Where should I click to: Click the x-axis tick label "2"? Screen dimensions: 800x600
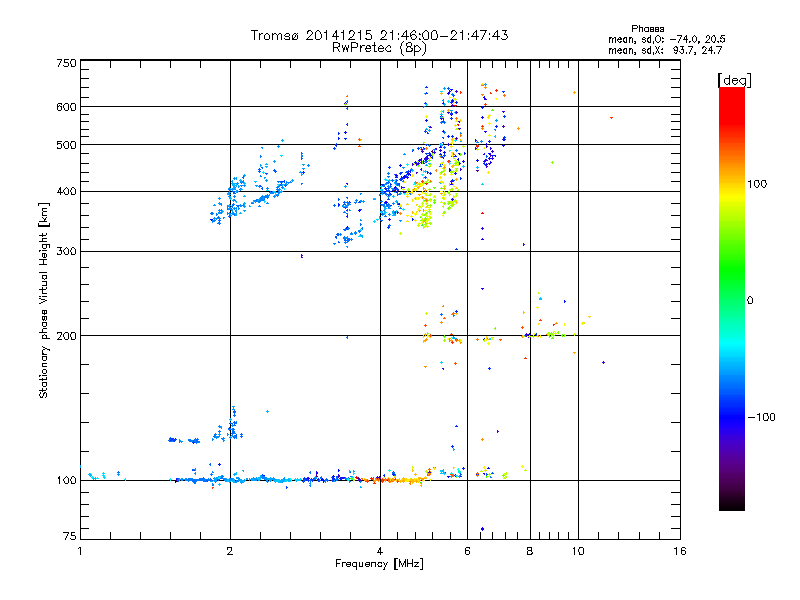[x=230, y=551]
